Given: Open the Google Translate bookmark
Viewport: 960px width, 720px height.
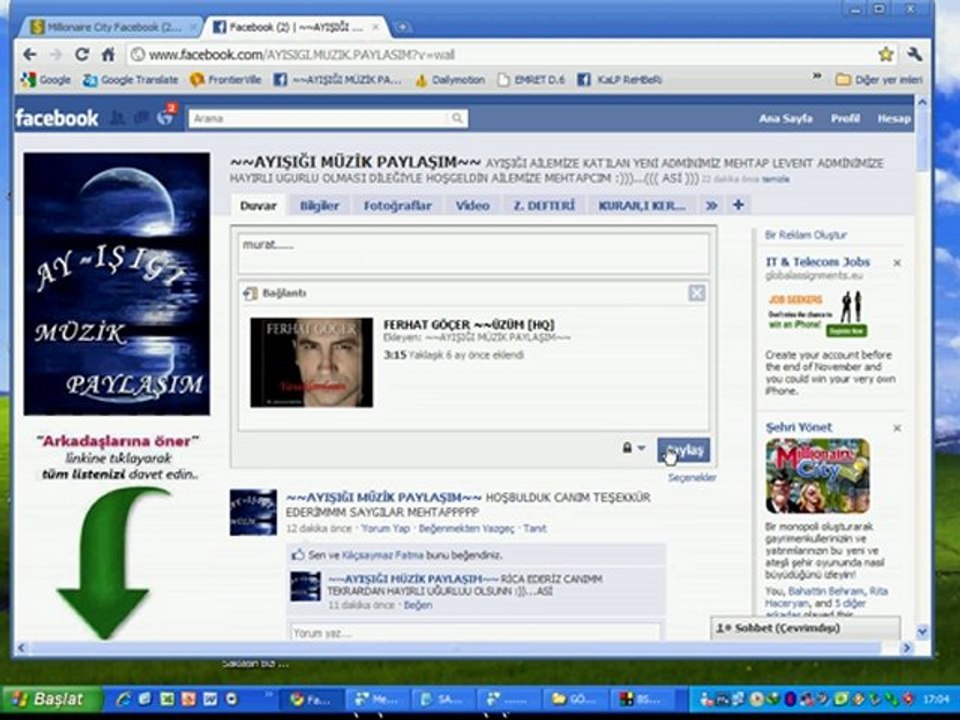Looking at the screenshot, I should coord(130,80).
